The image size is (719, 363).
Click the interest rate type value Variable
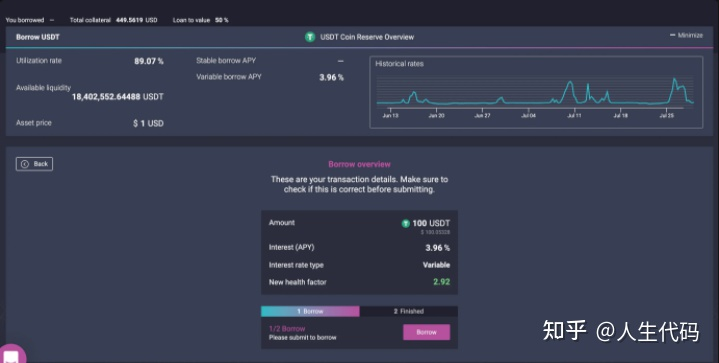[x=436, y=265]
